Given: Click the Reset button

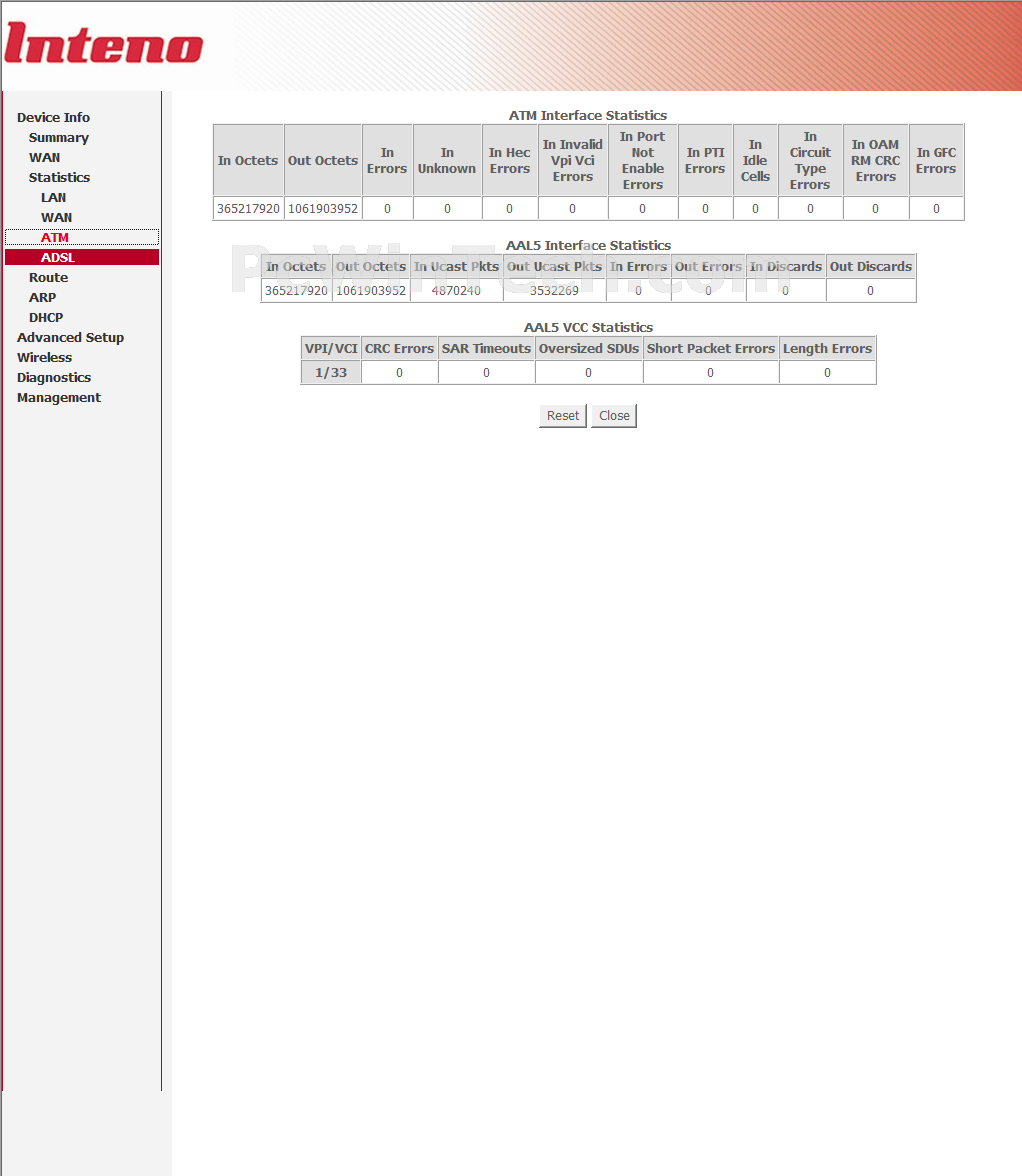Looking at the screenshot, I should (x=562, y=416).
